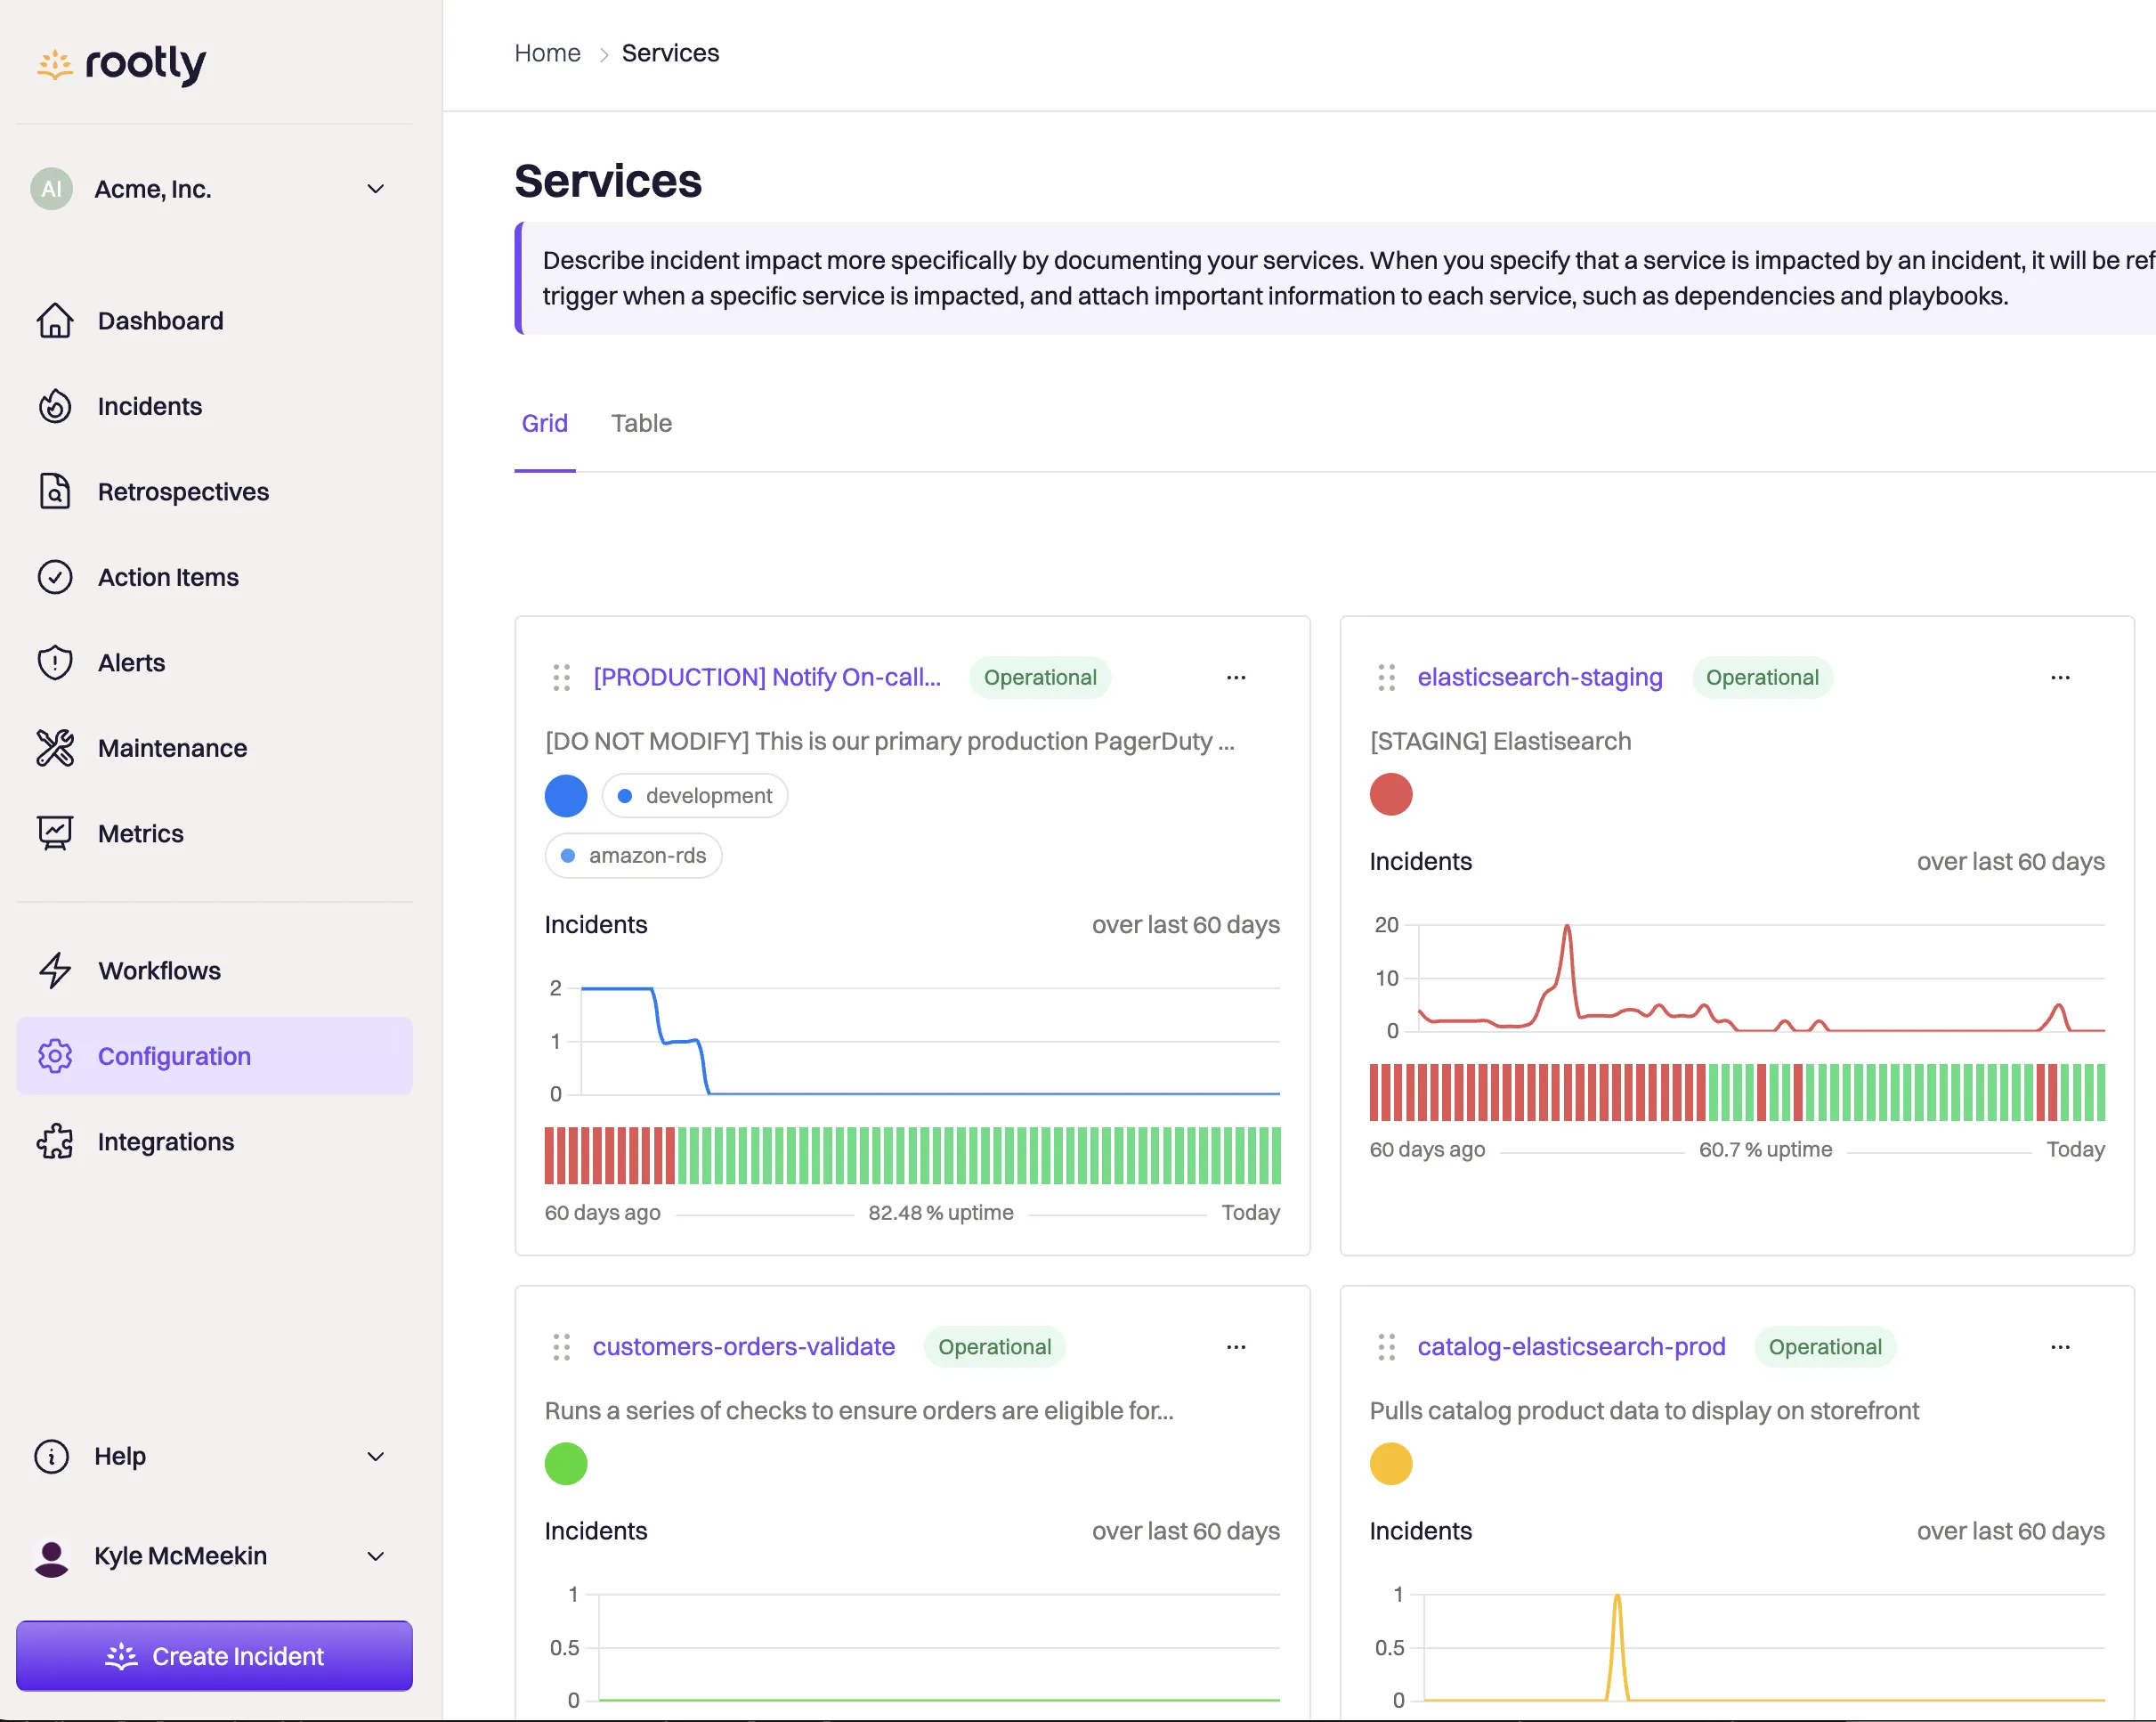Expand the Acme, Inc. organization dropdown

click(376, 189)
